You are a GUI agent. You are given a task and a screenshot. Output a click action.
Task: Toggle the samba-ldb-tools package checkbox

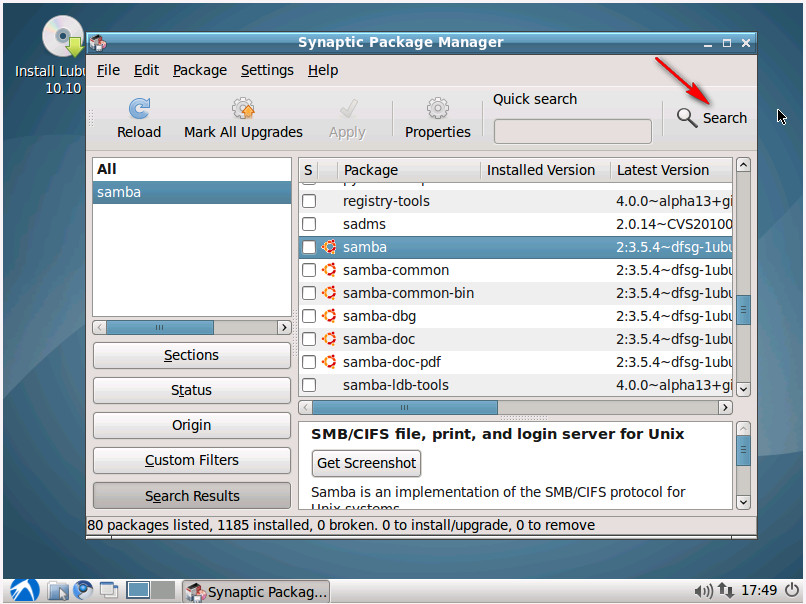click(x=309, y=385)
